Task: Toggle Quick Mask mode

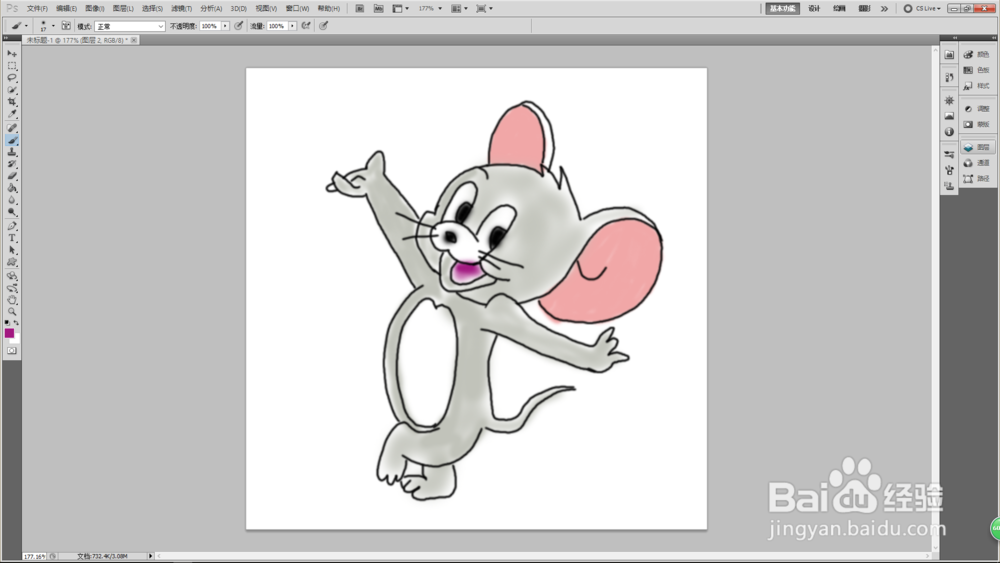Action: coord(11,351)
